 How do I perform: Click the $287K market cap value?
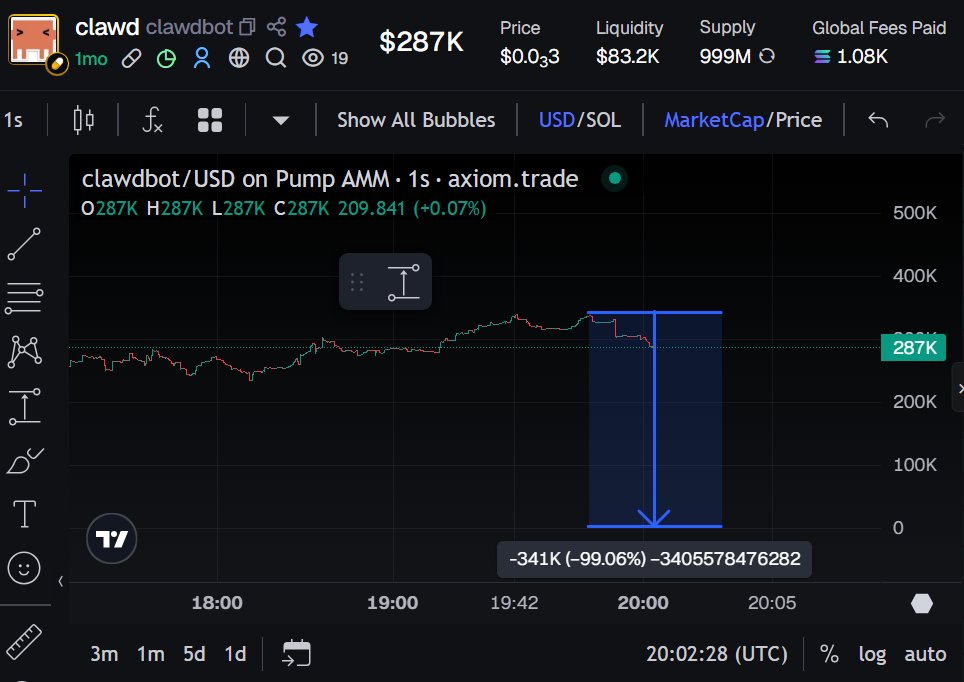pyautogui.click(x=421, y=42)
